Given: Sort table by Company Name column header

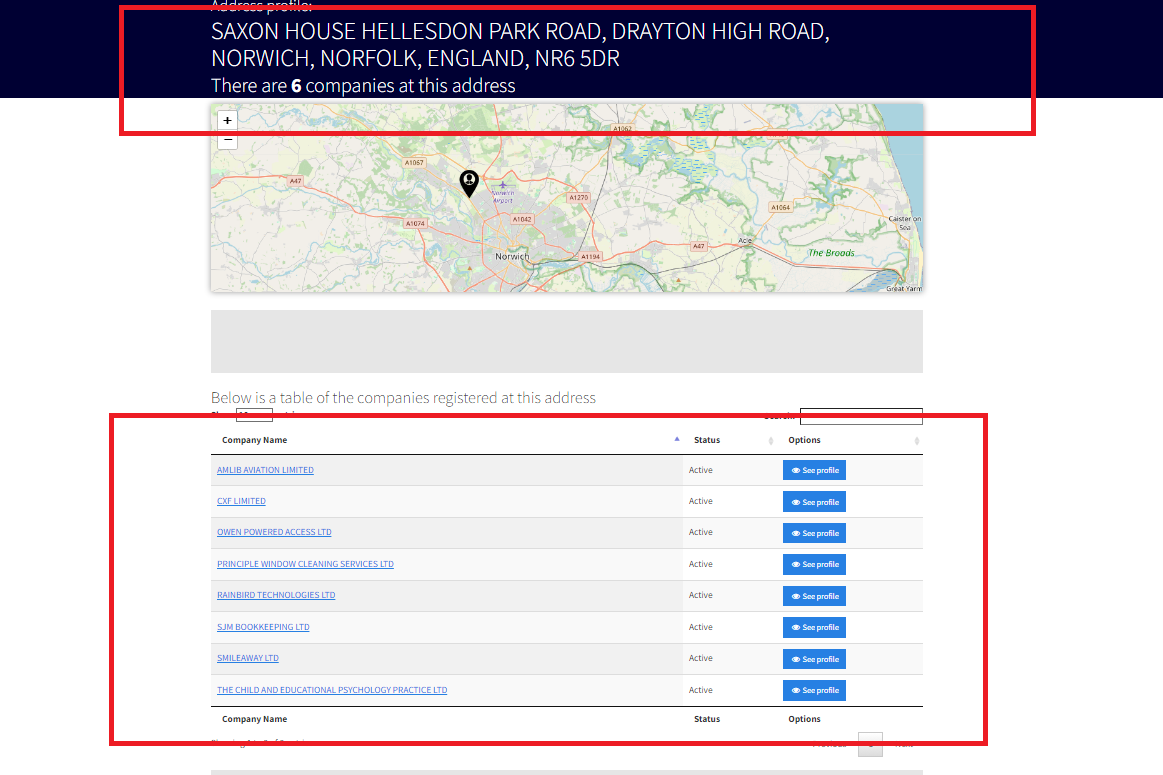Looking at the screenshot, I should (447, 440).
